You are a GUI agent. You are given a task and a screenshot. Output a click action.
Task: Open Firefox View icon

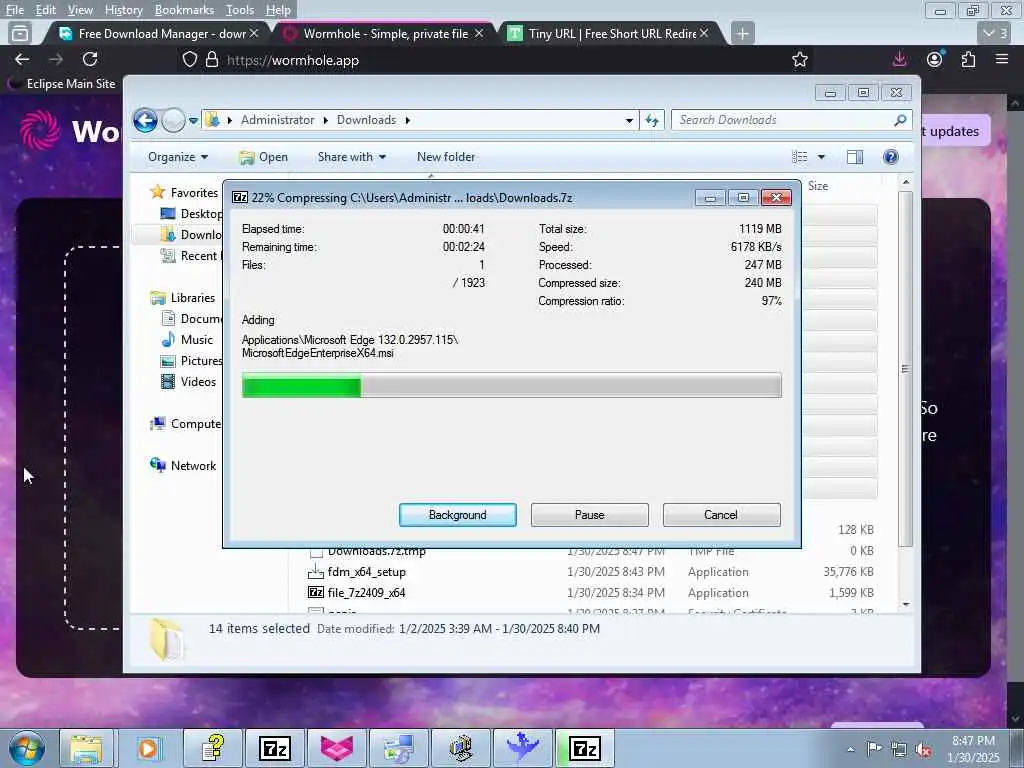[x=20, y=33]
